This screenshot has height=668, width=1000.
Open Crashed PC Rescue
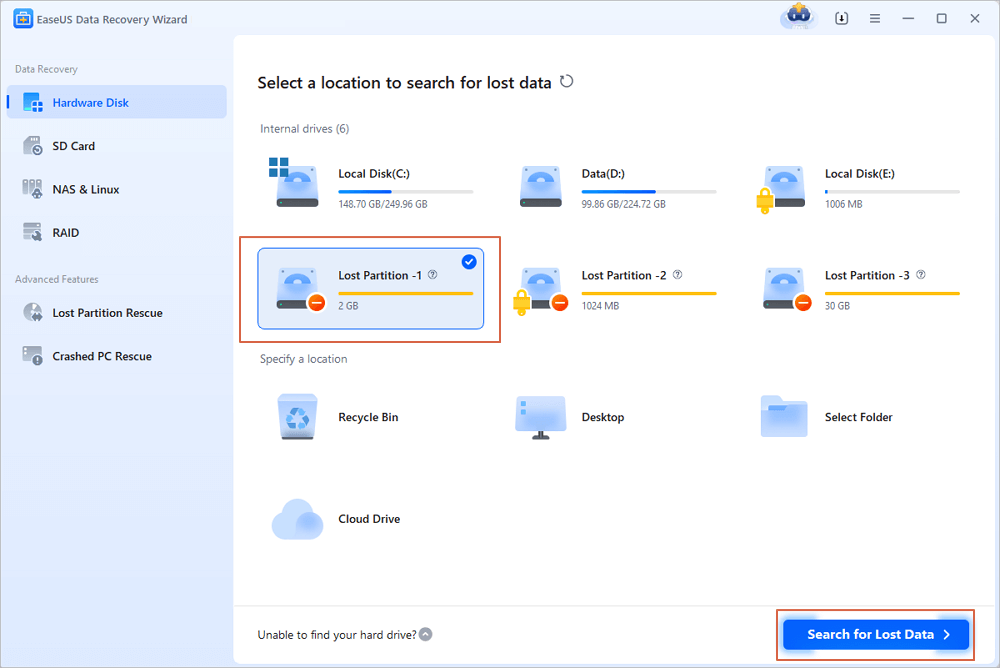pyautogui.click(x=102, y=356)
